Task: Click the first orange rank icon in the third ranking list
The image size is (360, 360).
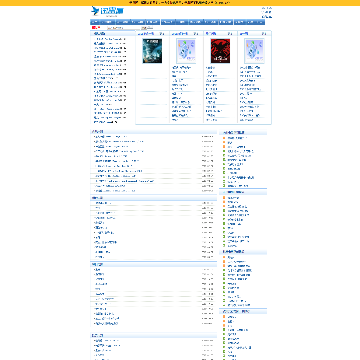Action: pyautogui.click(x=224, y=257)
